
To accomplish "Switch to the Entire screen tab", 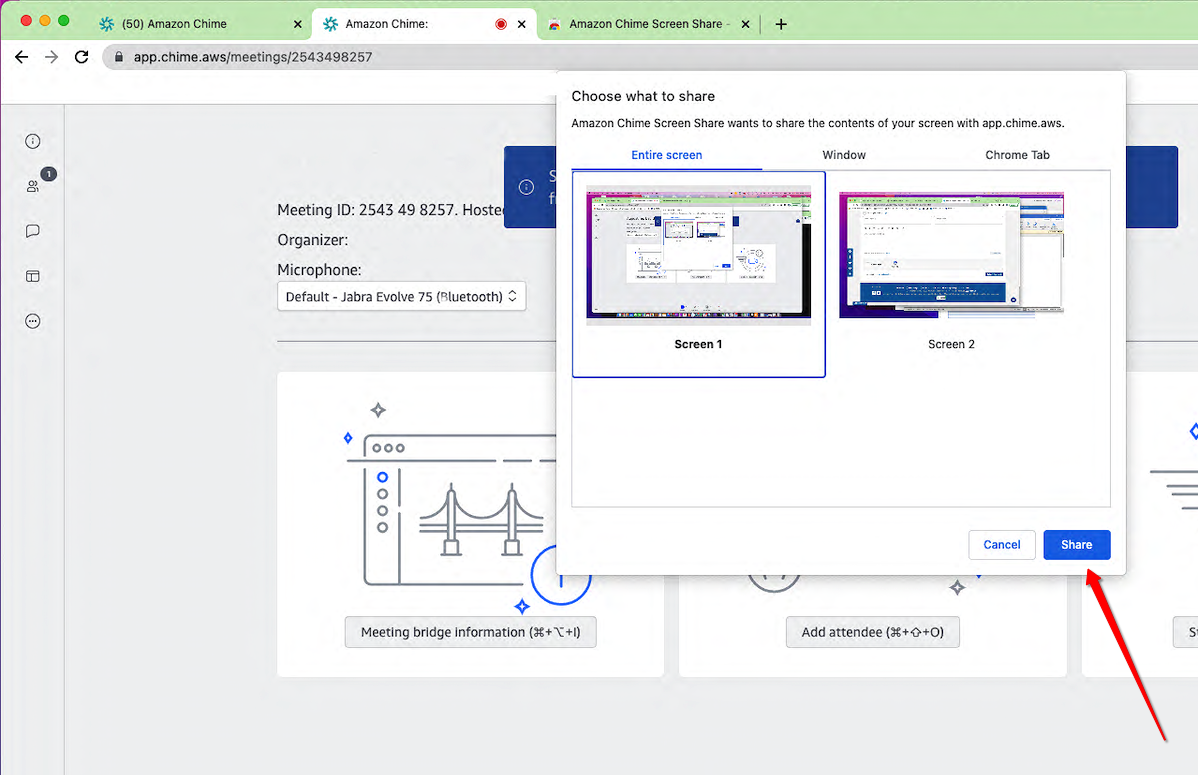I will pyautogui.click(x=666, y=155).
